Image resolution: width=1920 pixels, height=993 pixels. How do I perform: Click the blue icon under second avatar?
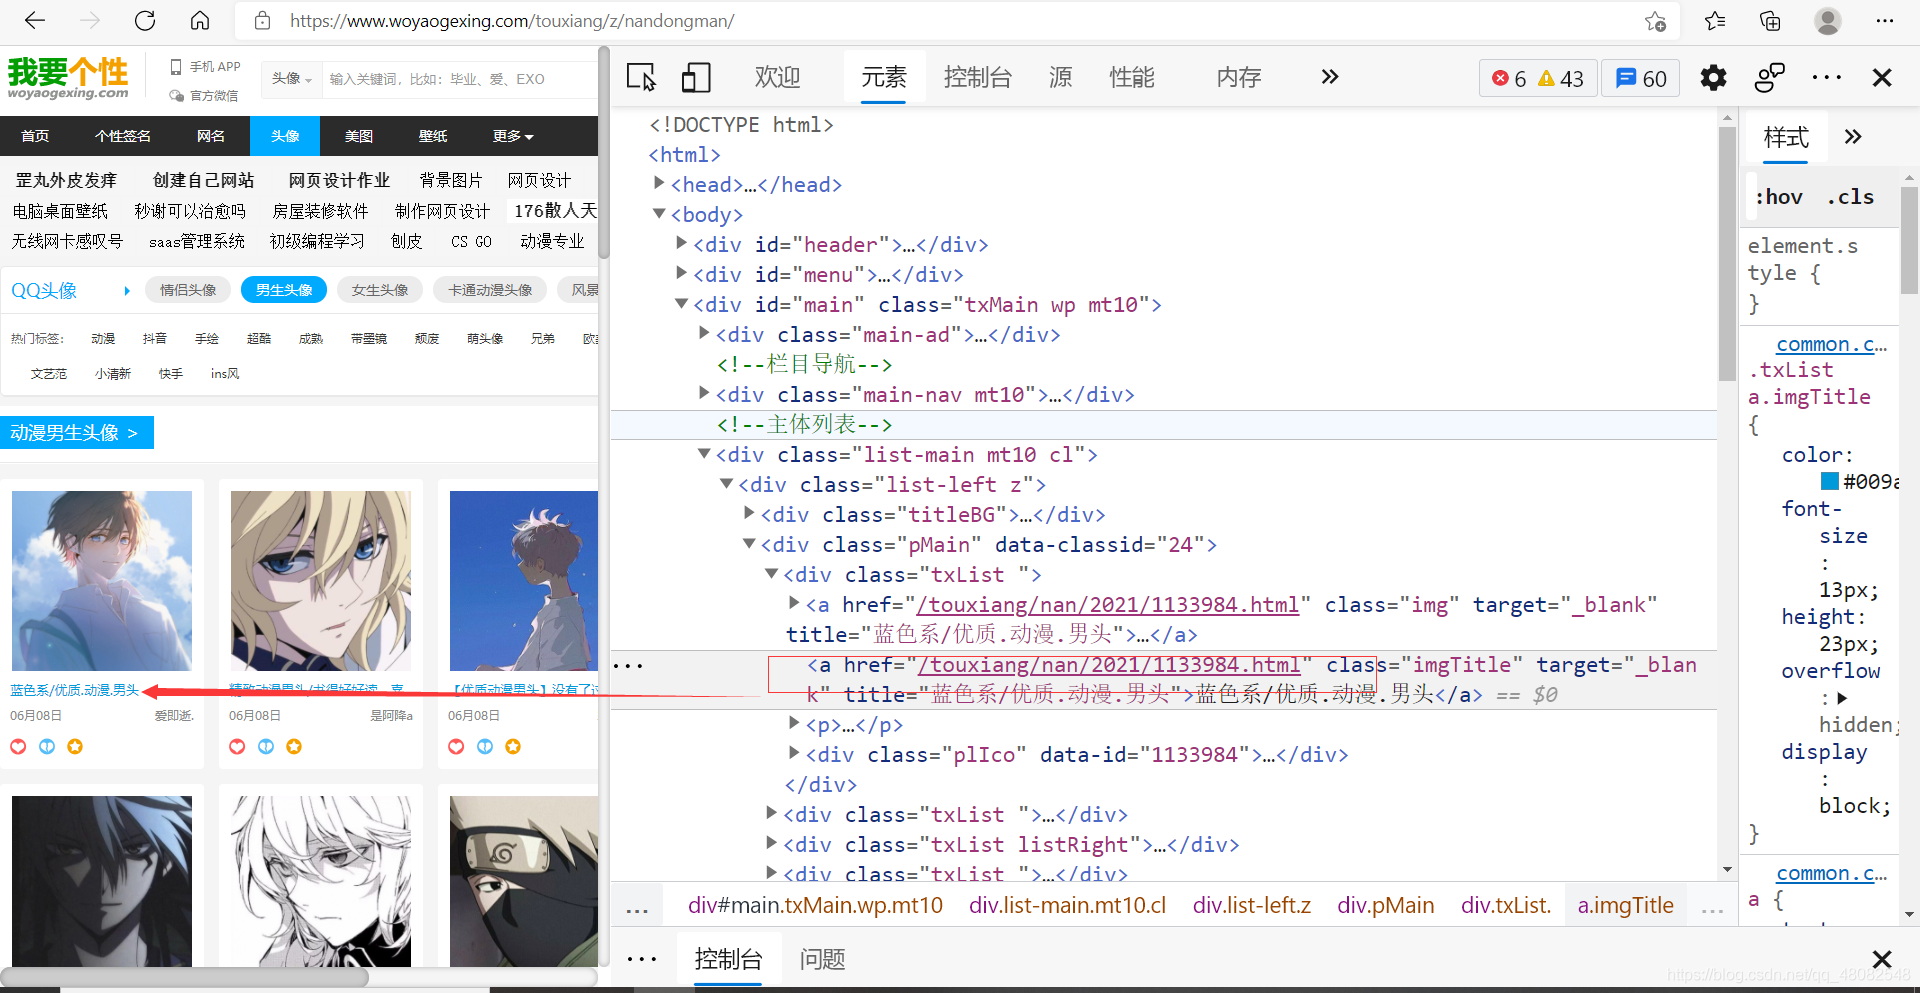(x=266, y=746)
